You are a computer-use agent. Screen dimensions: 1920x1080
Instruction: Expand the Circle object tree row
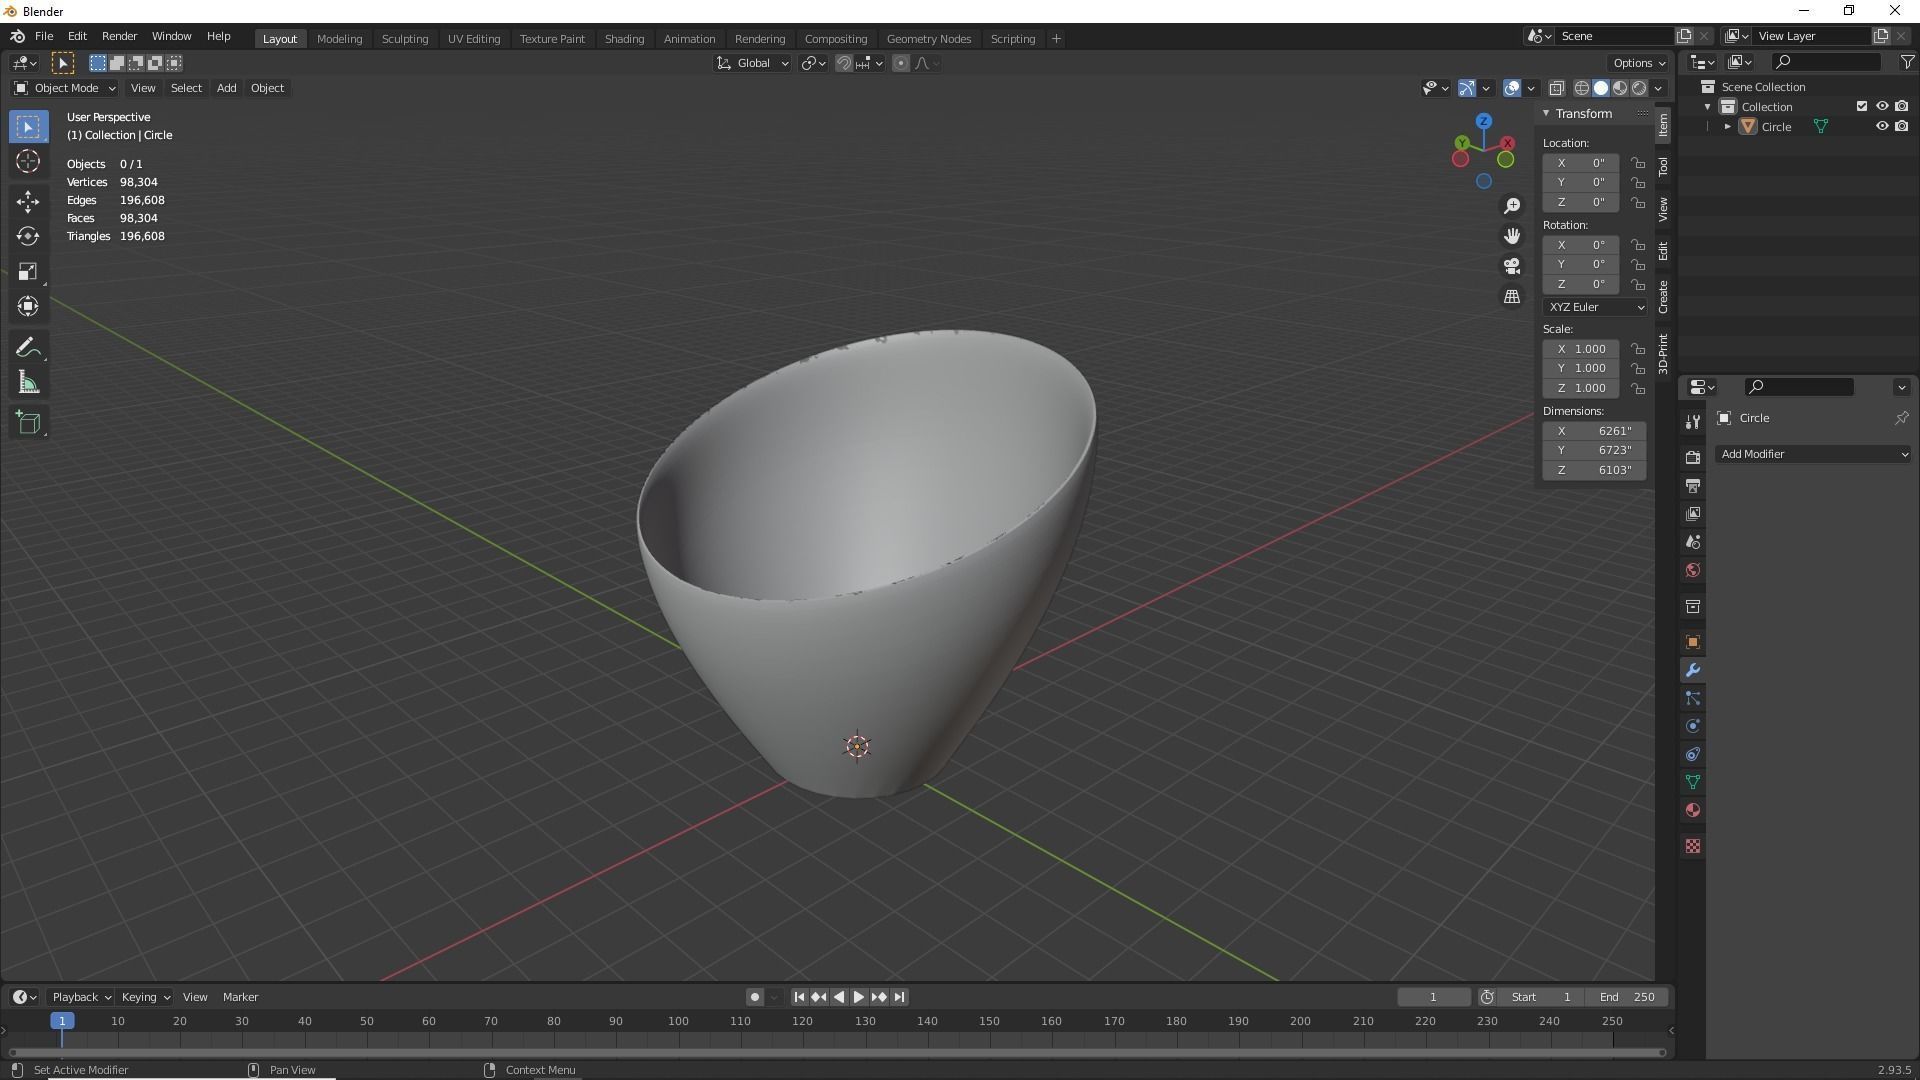[1727, 127]
